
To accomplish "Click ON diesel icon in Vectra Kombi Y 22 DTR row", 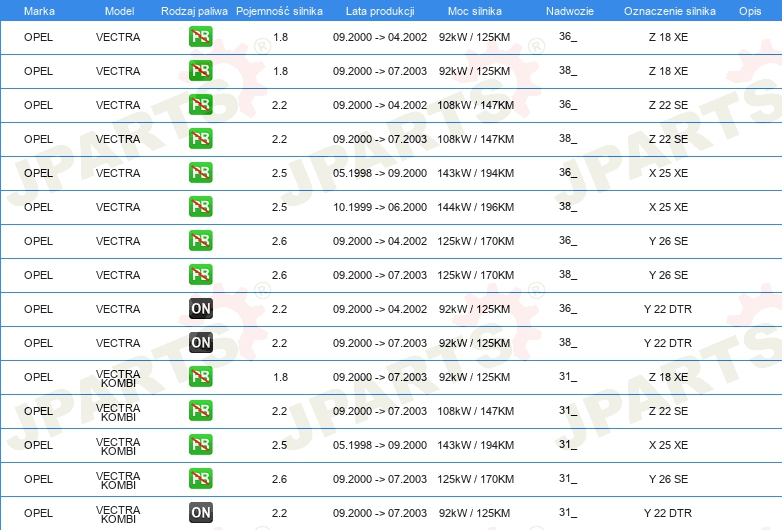I will (x=200, y=512).
